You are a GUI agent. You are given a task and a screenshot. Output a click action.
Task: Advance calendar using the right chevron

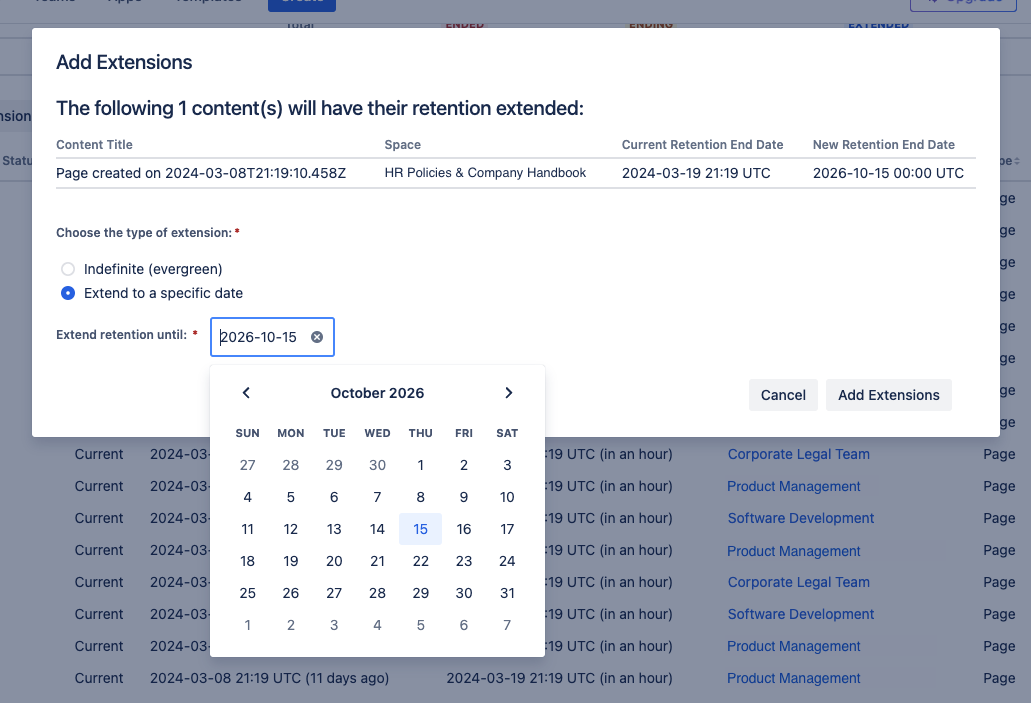coord(508,393)
